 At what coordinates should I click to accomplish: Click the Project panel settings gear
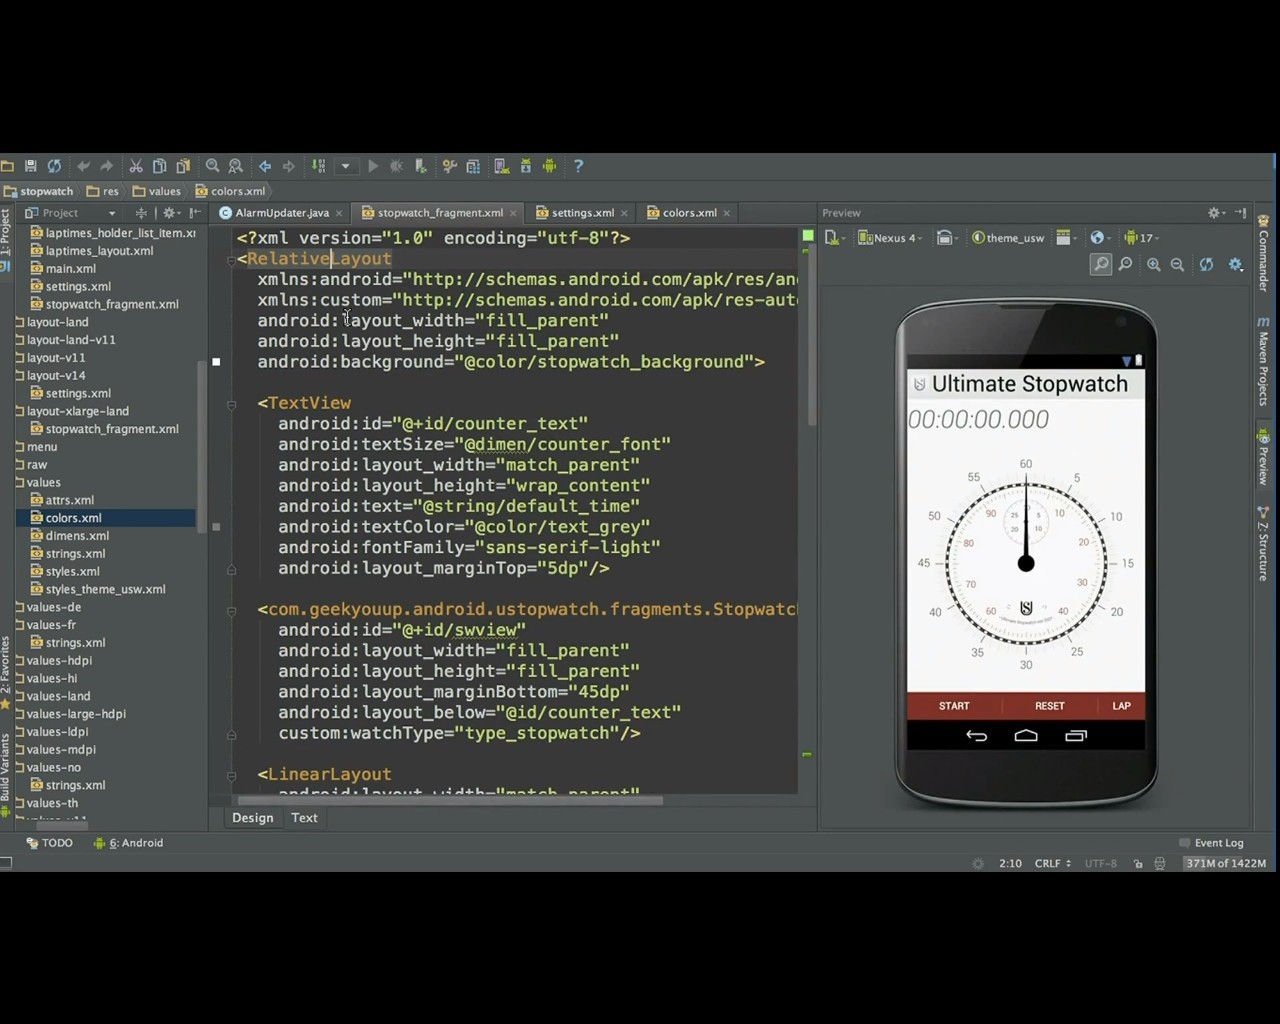coord(170,213)
